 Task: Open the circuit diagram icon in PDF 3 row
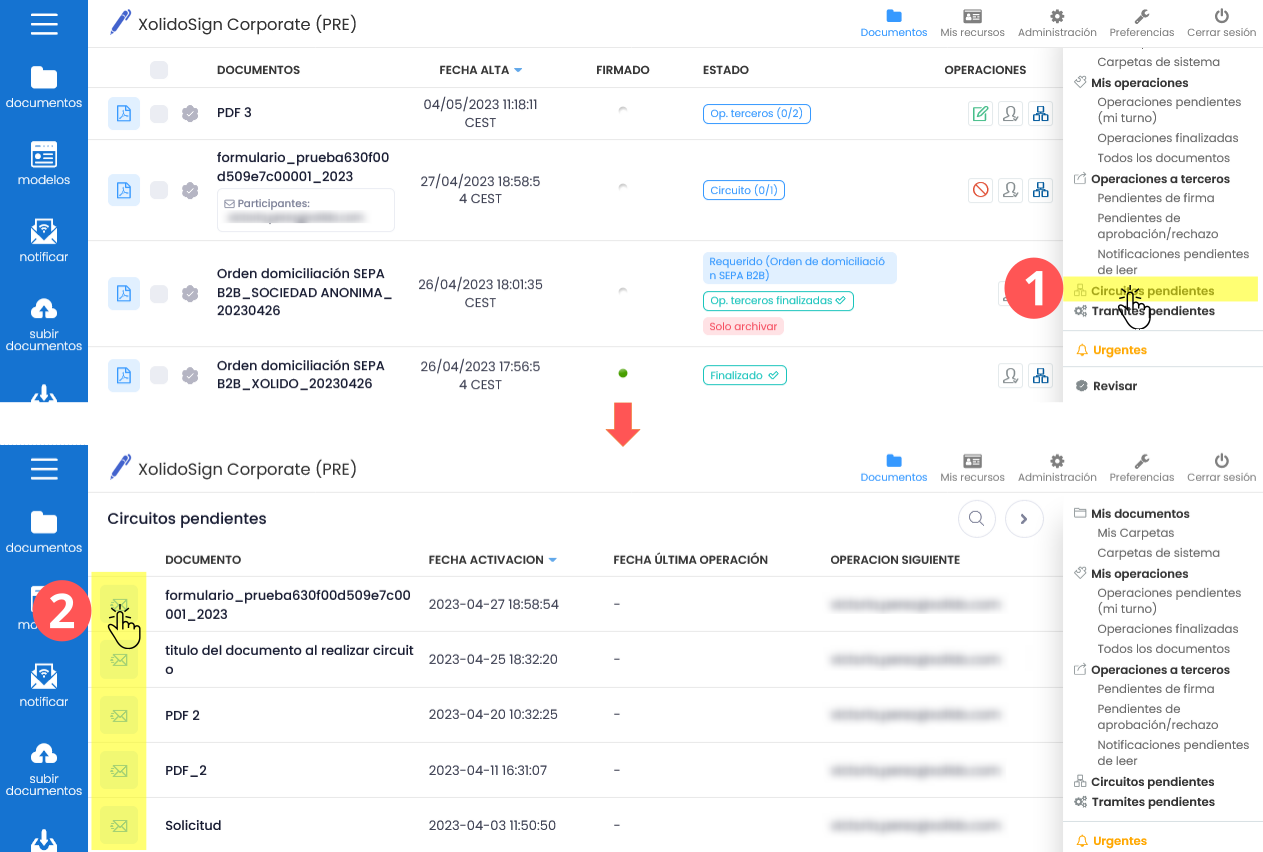coord(1041,113)
